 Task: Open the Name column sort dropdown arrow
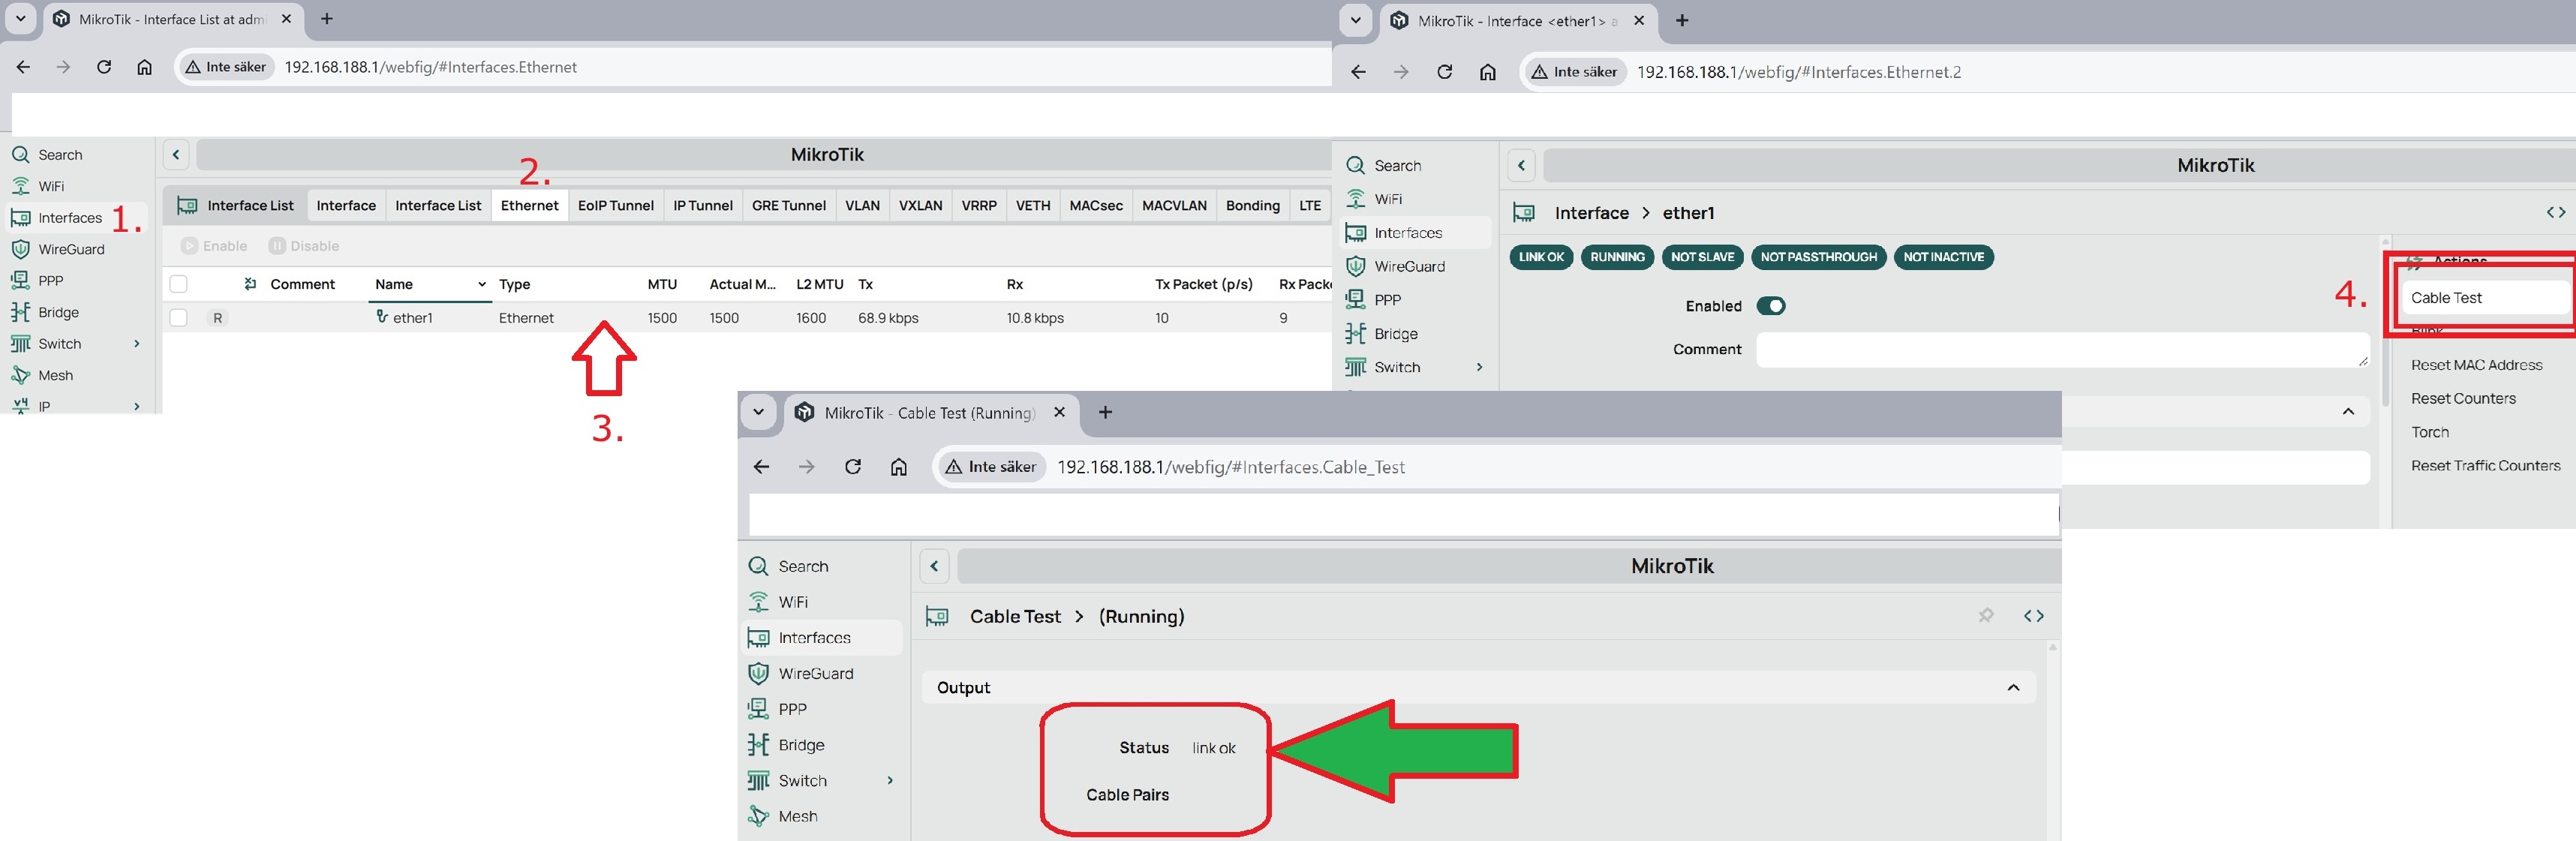click(x=482, y=284)
